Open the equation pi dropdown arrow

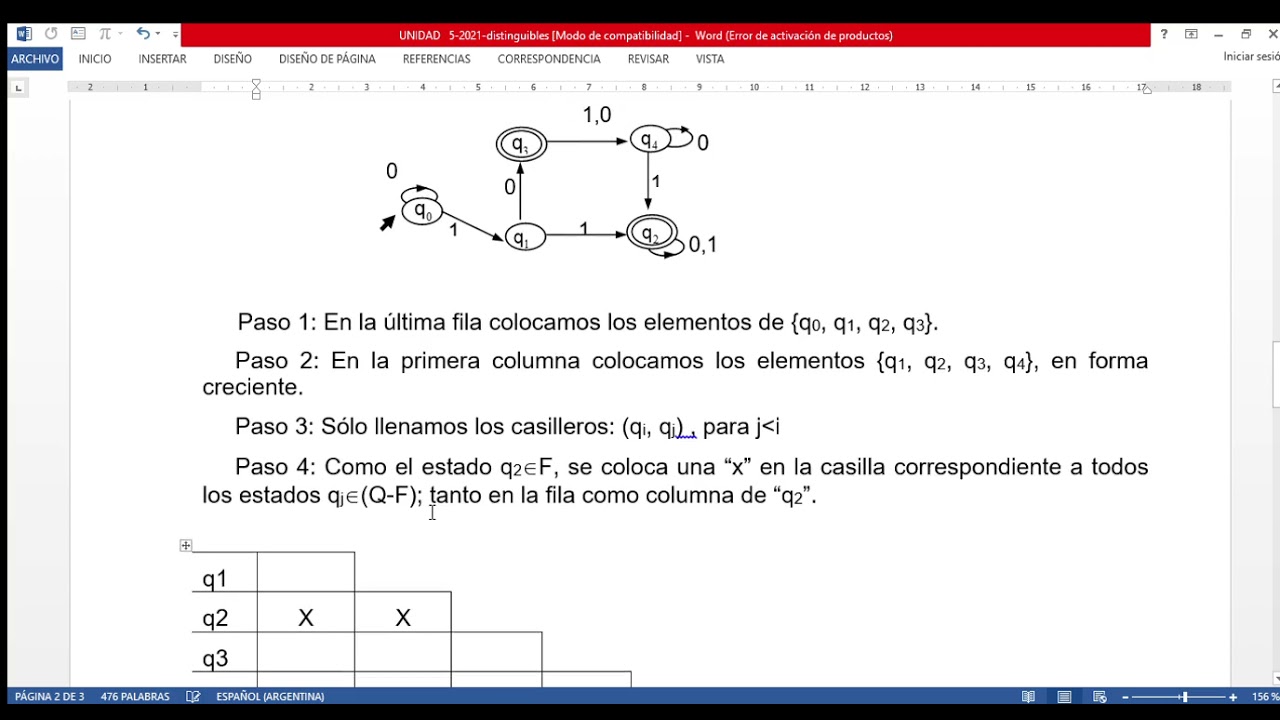pos(120,34)
